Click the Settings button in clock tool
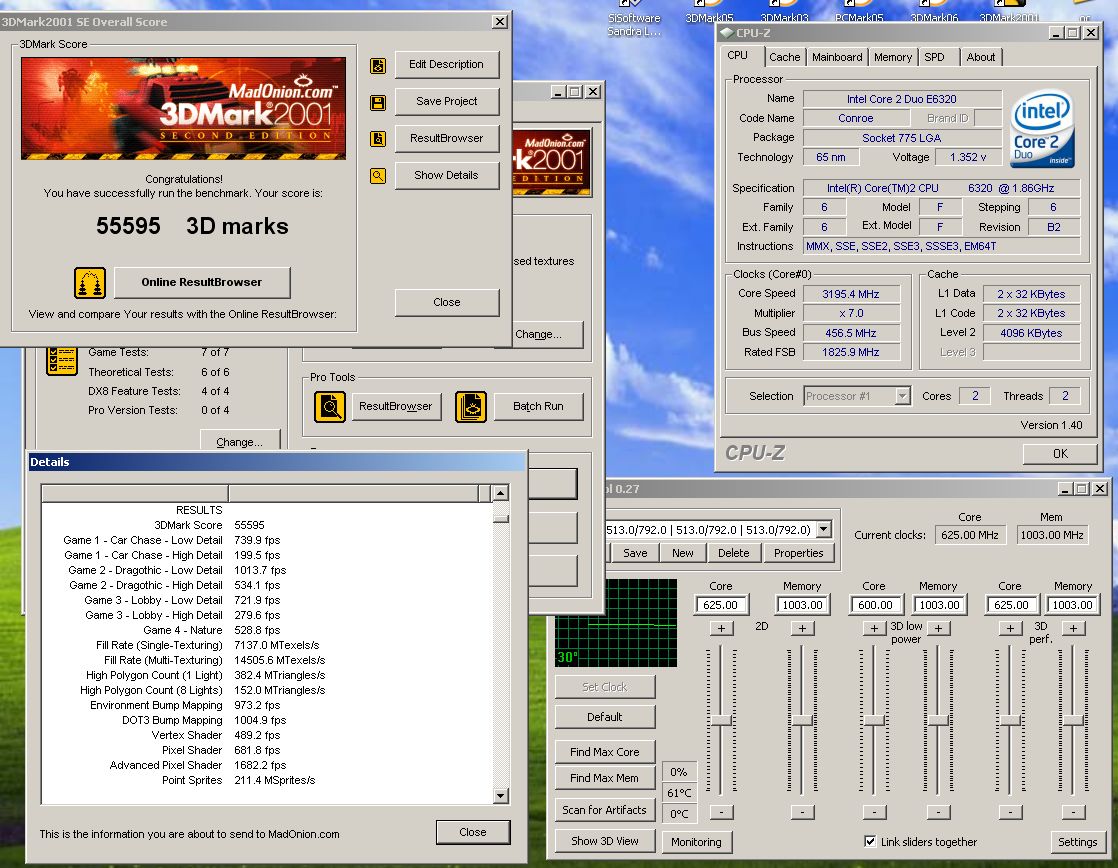Image resolution: width=1118 pixels, height=868 pixels. click(1077, 842)
